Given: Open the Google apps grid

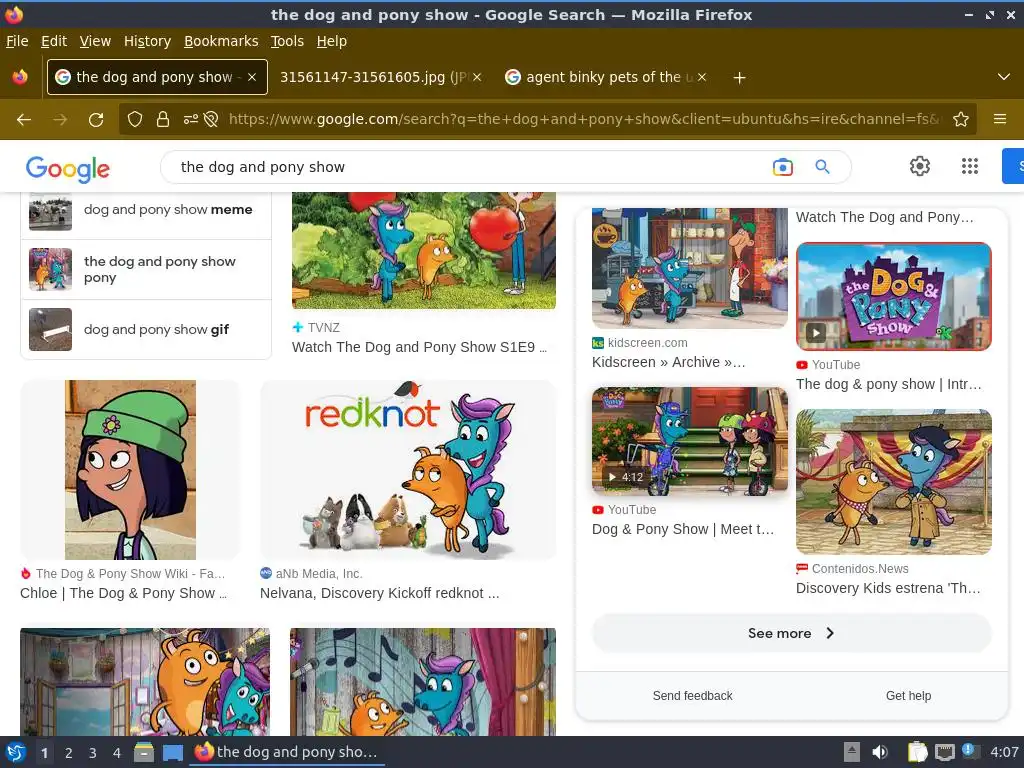Looking at the screenshot, I should (x=970, y=167).
